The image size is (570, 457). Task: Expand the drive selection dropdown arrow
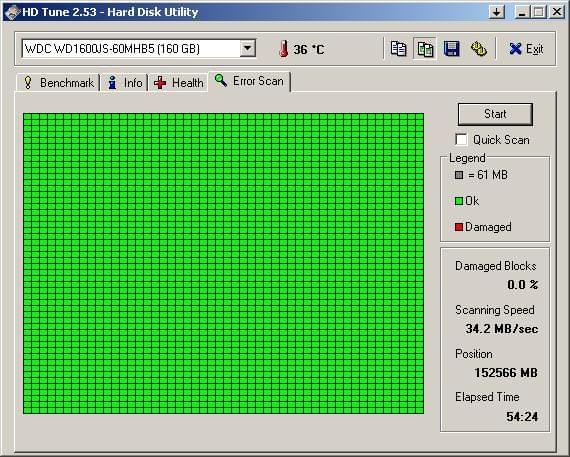tap(248, 48)
